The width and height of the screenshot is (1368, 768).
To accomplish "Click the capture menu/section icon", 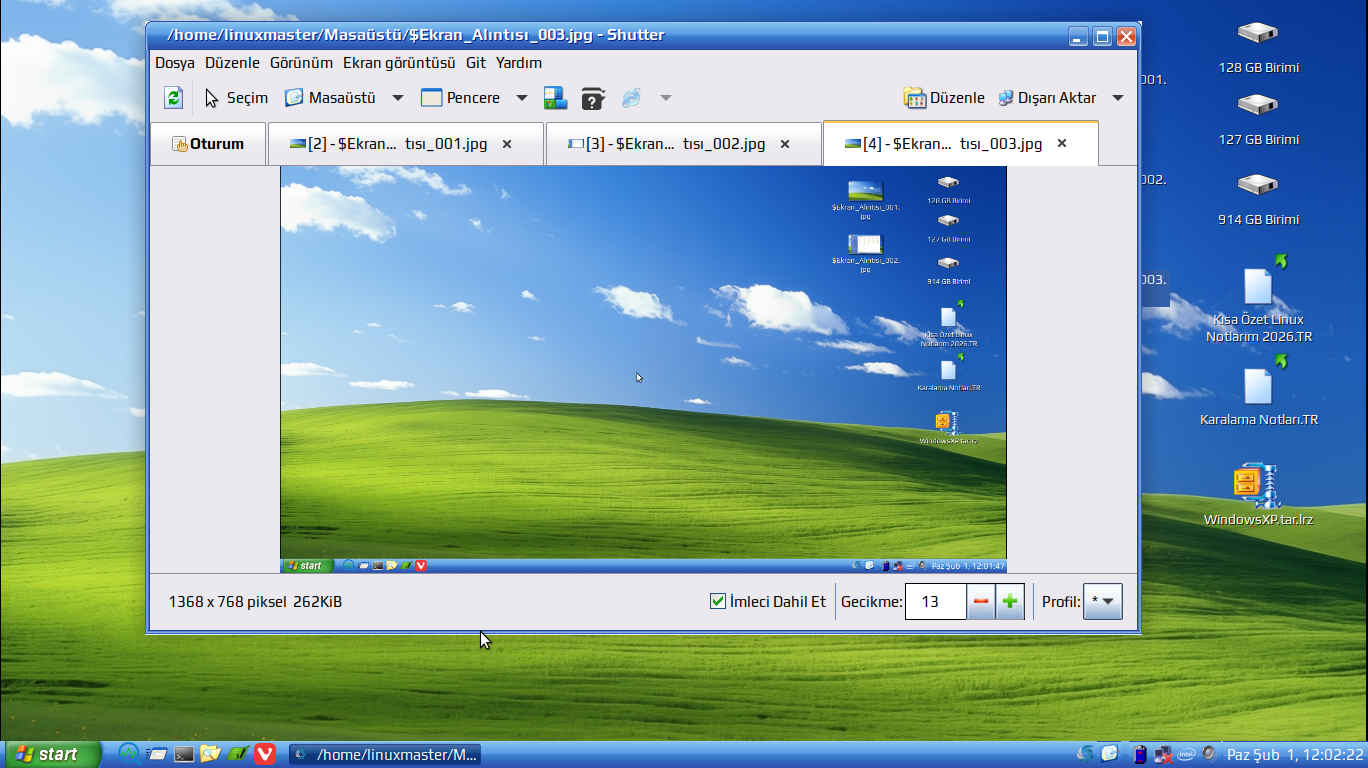I will coord(555,98).
